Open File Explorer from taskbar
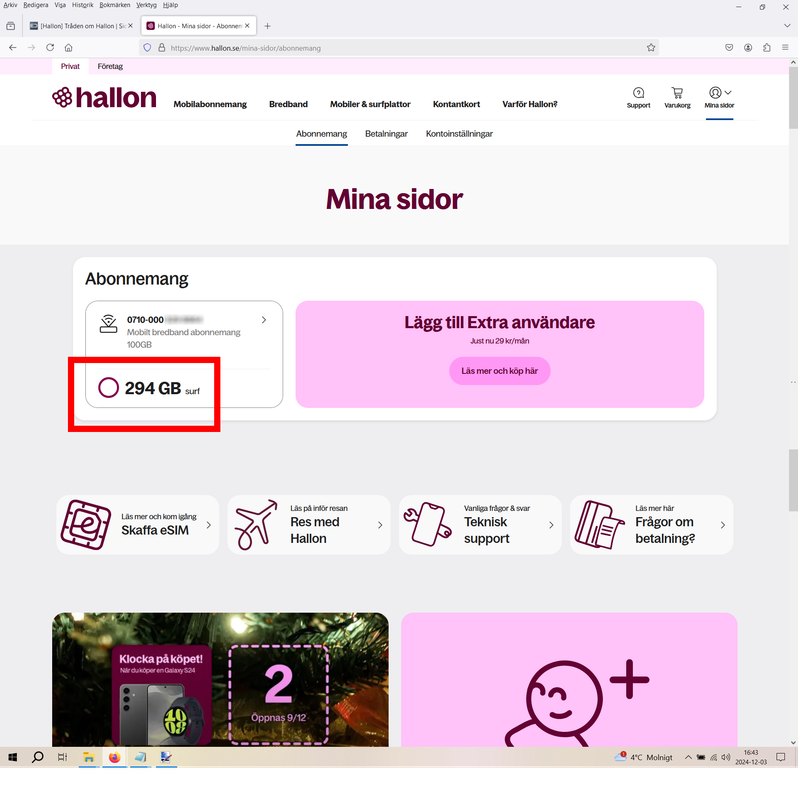The height and width of the screenshot is (800, 798). pyautogui.click(x=89, y=757)
